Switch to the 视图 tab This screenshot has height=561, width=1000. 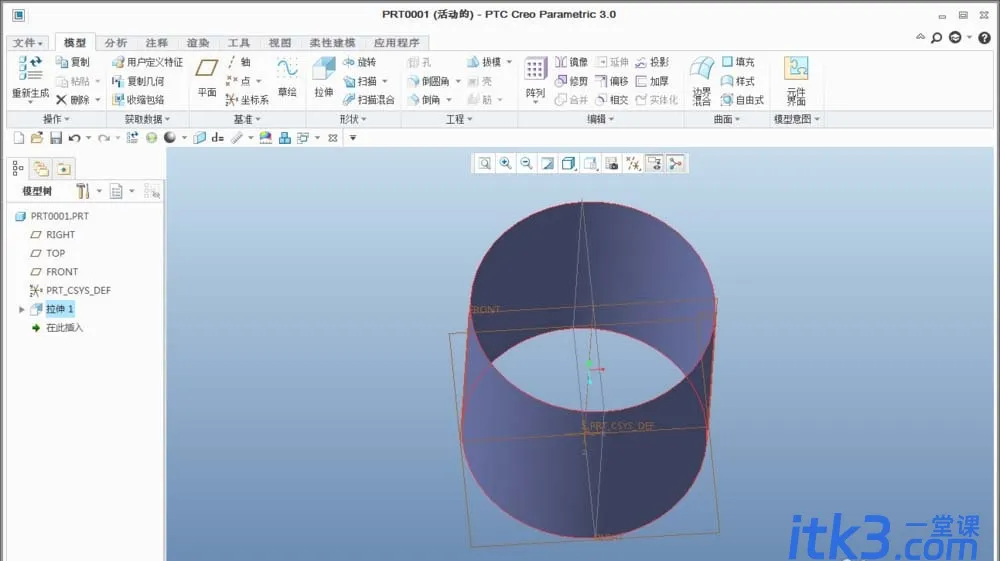click(x=279, y=43)
